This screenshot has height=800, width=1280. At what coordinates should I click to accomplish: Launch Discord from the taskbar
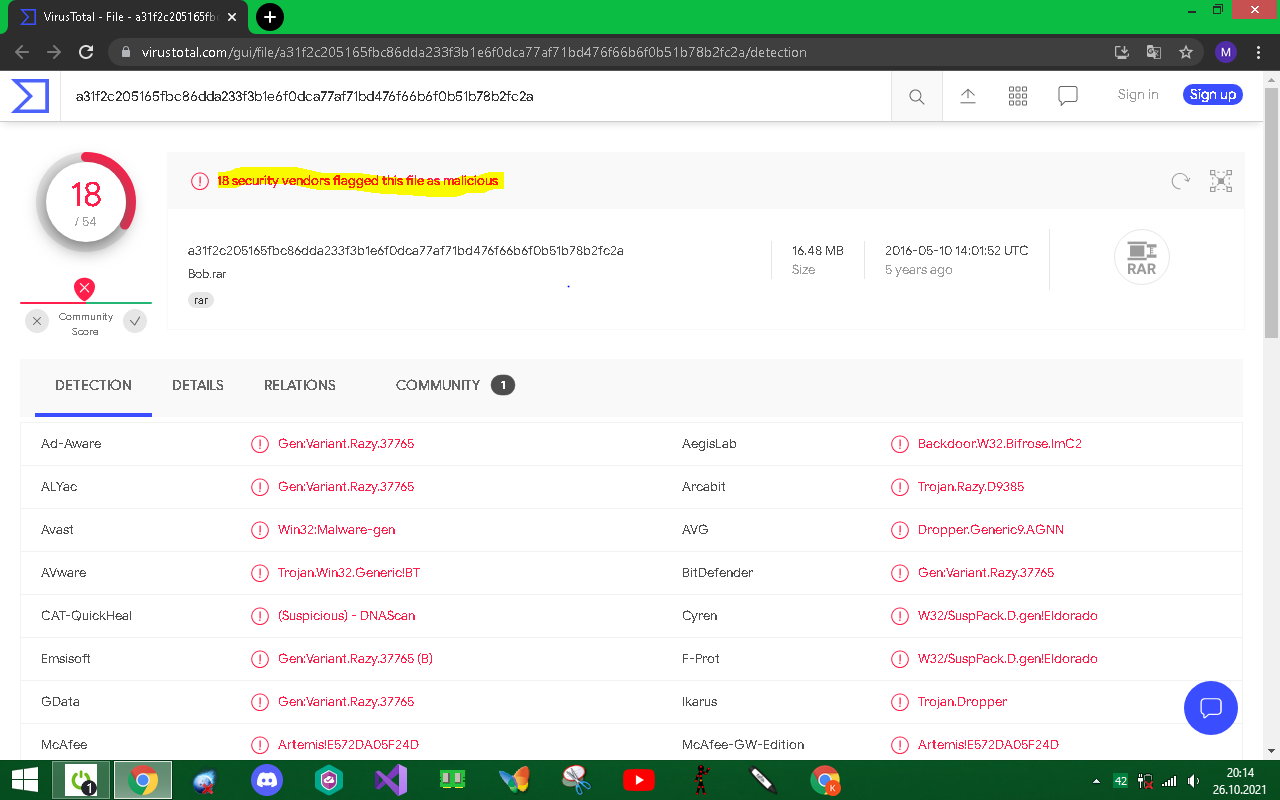(267, 780)
